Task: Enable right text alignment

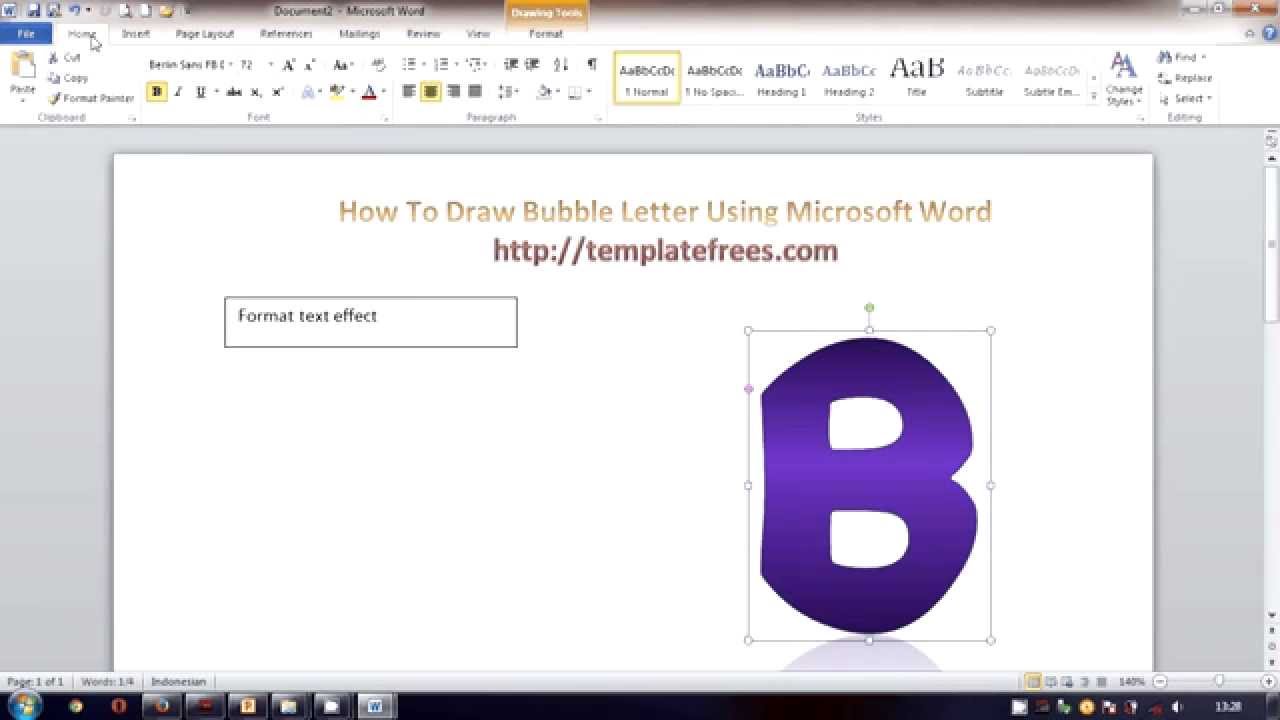Action: [455, 91]
